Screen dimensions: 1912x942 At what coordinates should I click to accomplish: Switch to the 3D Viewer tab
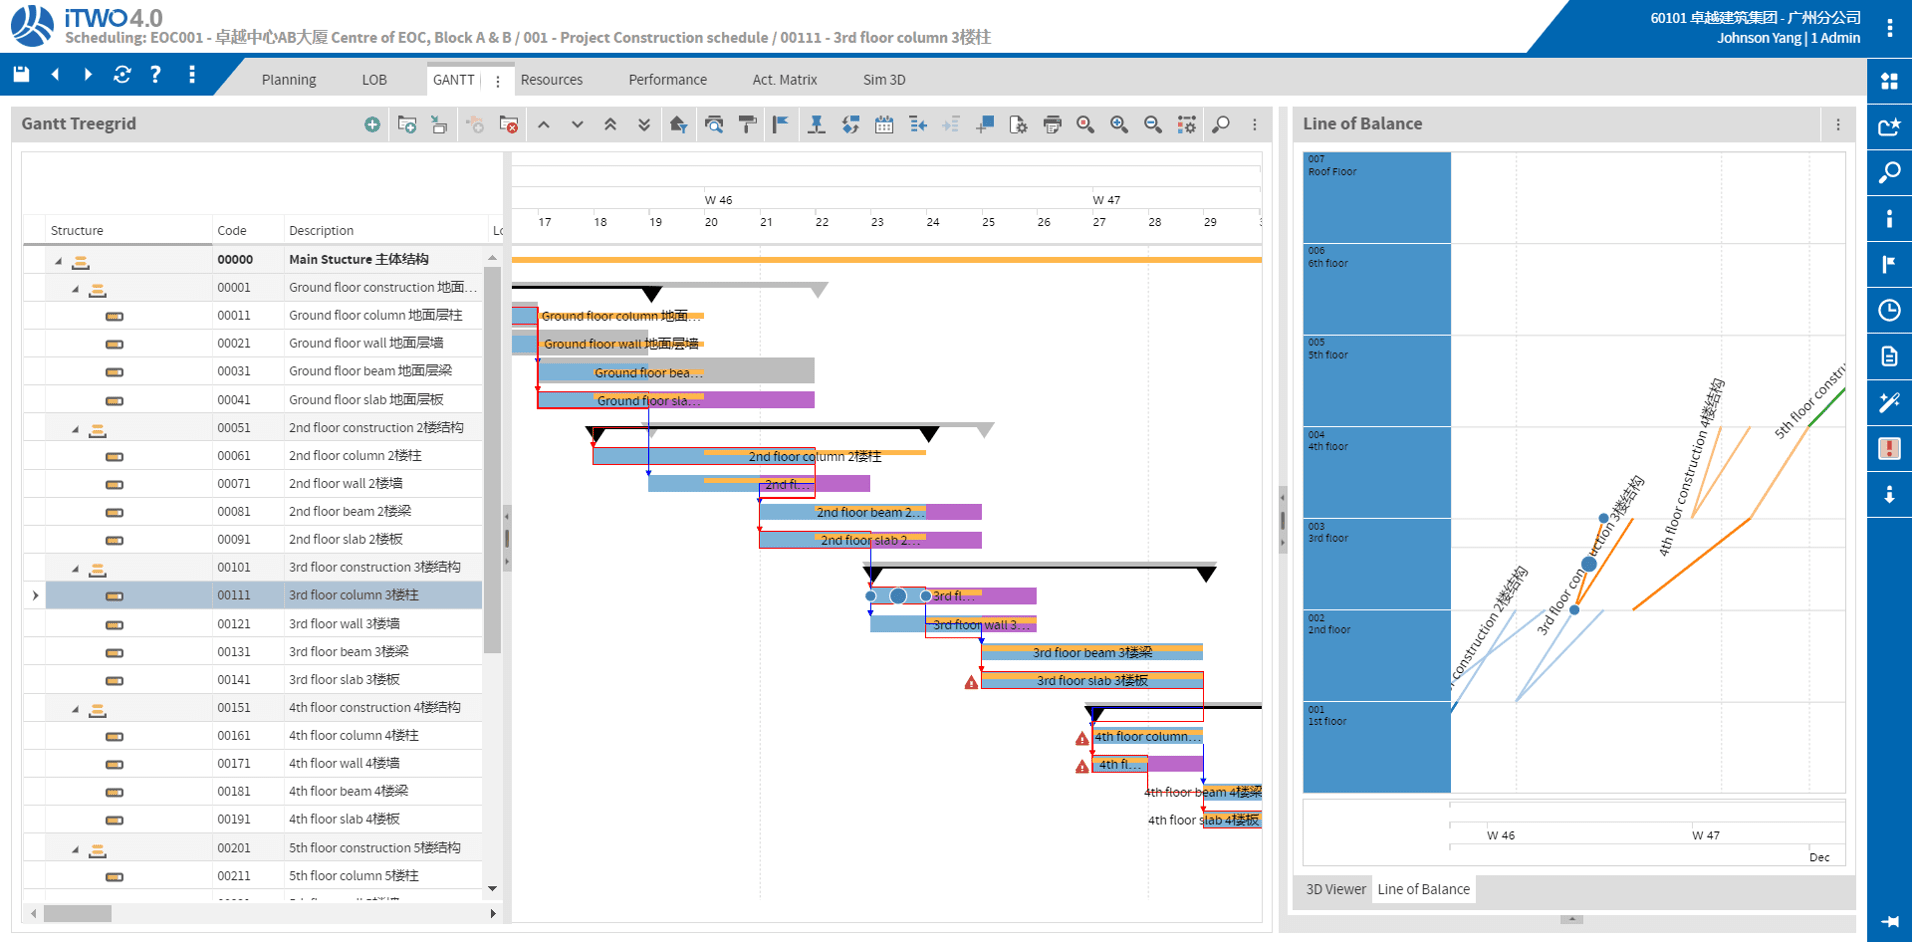point(1335,889)
